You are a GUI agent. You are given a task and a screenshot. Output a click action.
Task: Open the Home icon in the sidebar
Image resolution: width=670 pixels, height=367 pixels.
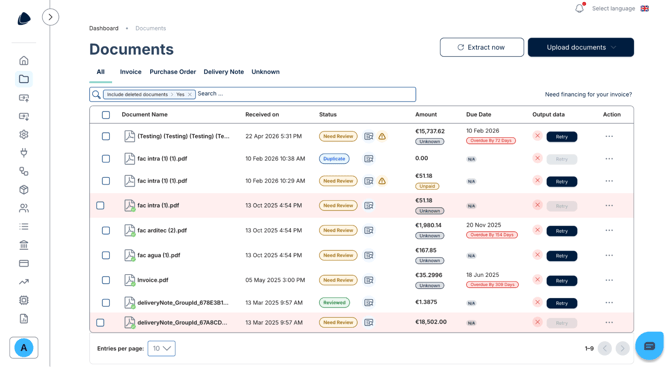click(x=24, y=60)
